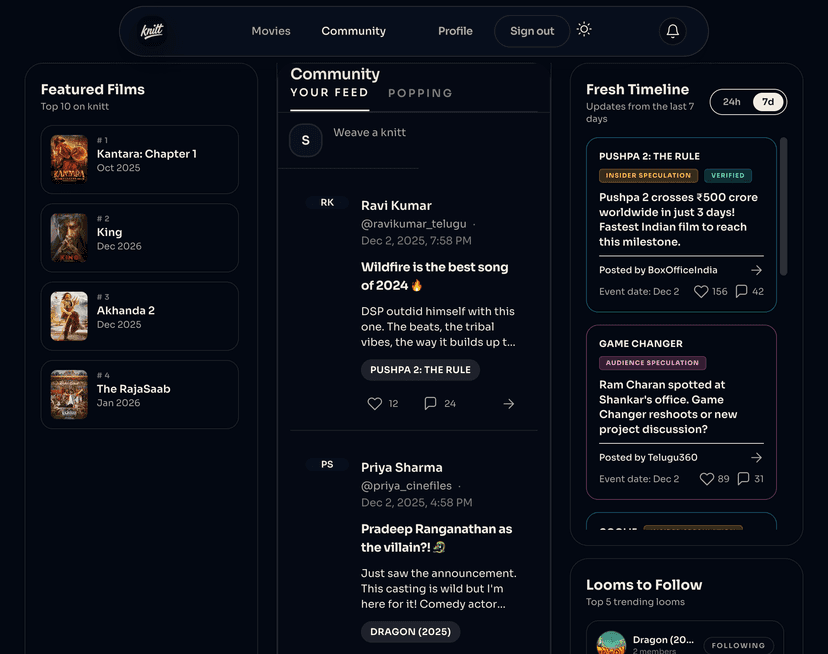The width and height of the screenshot is (828, 654).
Task: Toggle light mode with the sun icon
Action: [x=584, y=30]
